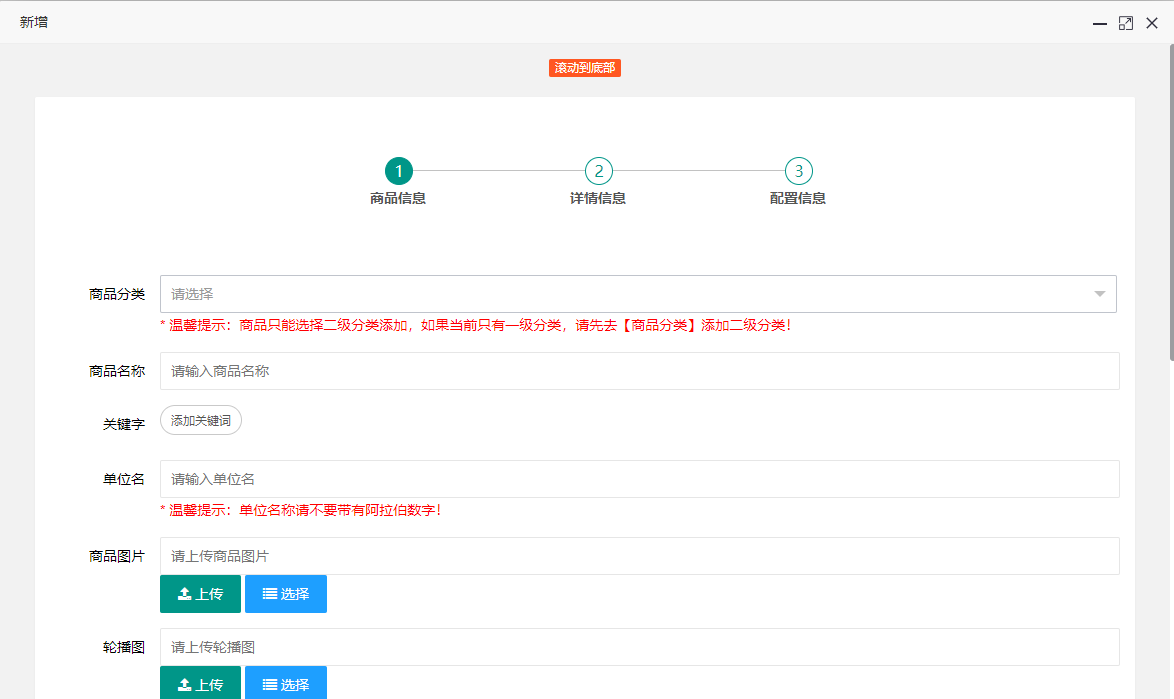This screenshot has height=699, width=1174.
Task: Open the 商品分类 dropdown arrow
Action: point(1099,294)
